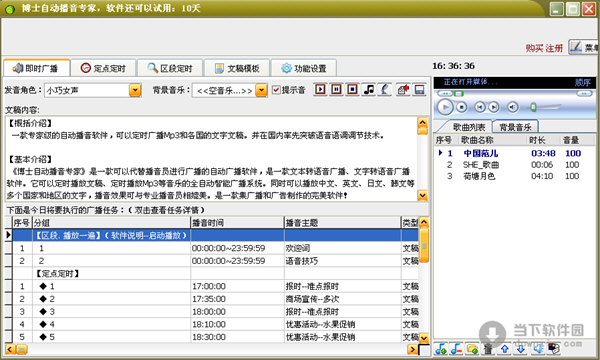Select task row with topic 语音技巧
The height and width of the screenshot is (360, 600).
pyautogui.click(x=216, y=261)
